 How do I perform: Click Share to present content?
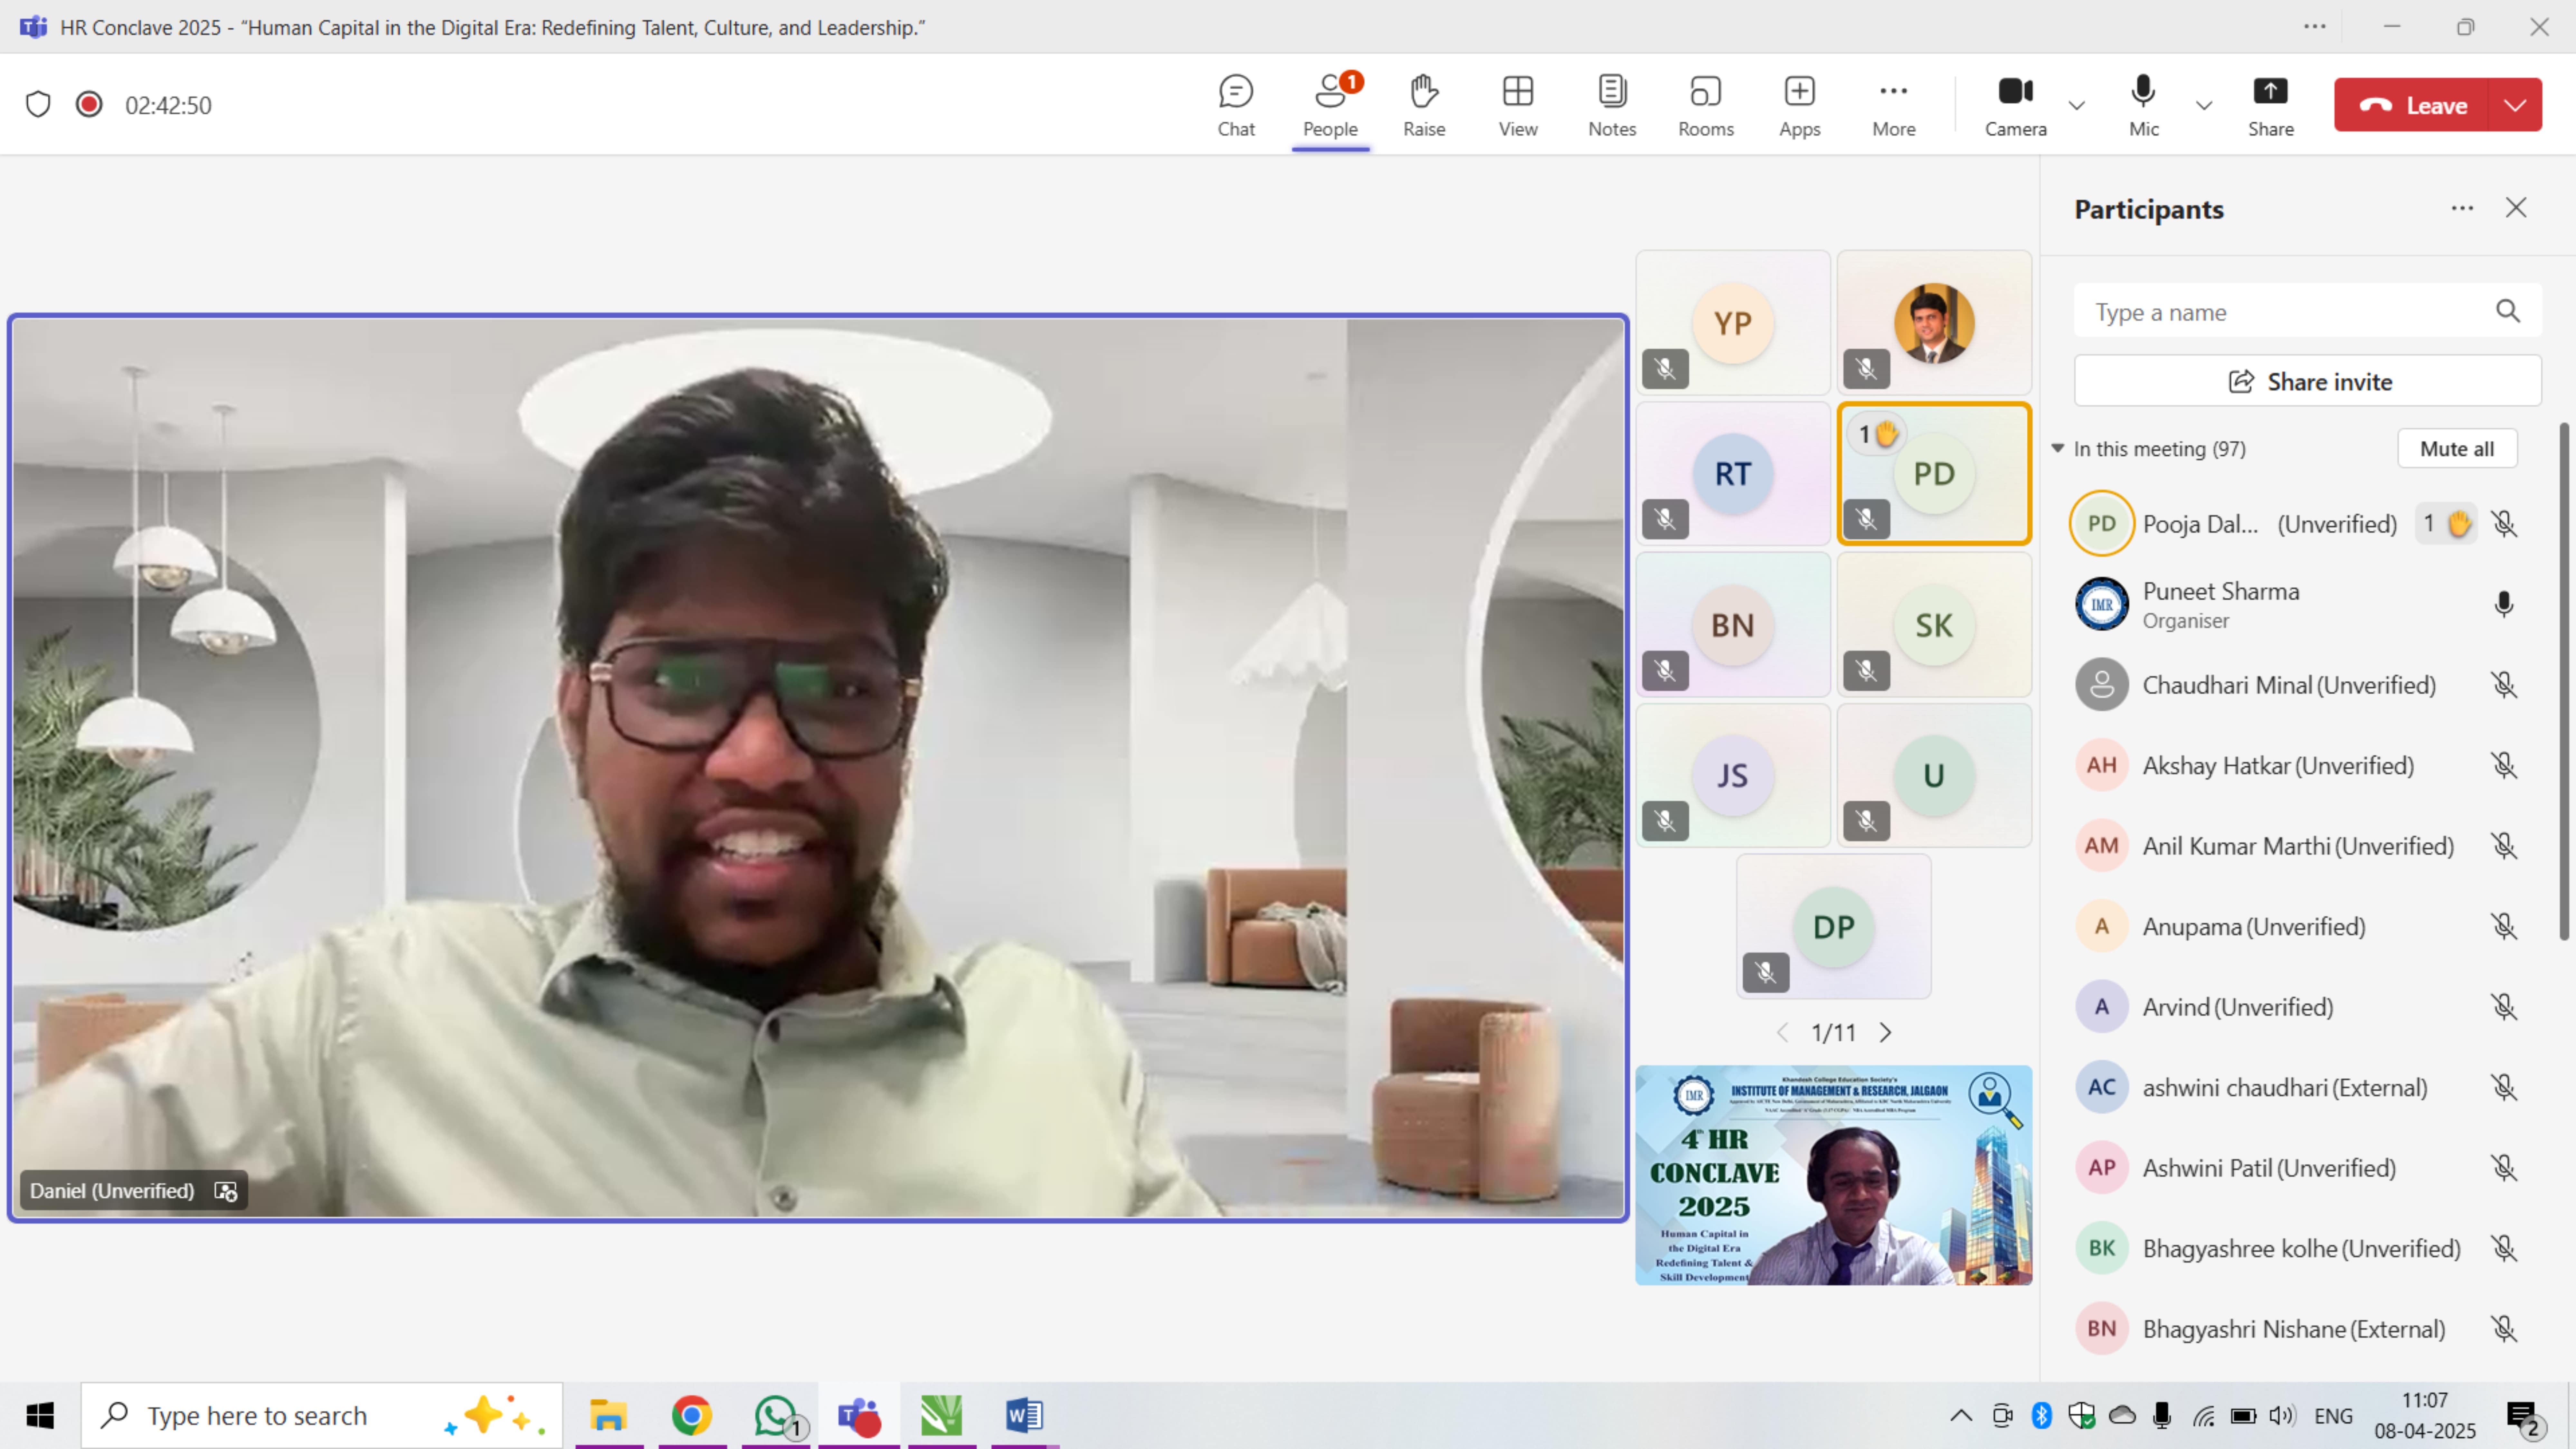pyautogui.click(x=2271, y=105)
